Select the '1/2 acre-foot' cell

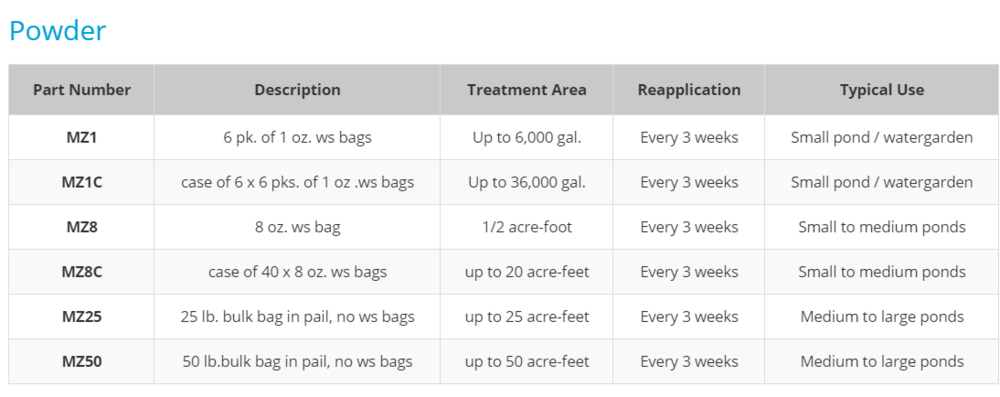(527, 227)
